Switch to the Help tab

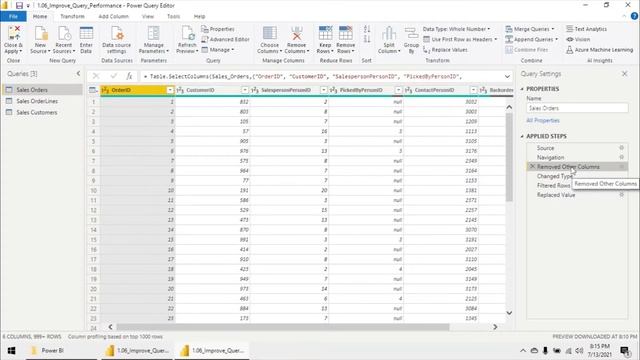(x=199, y=16)
